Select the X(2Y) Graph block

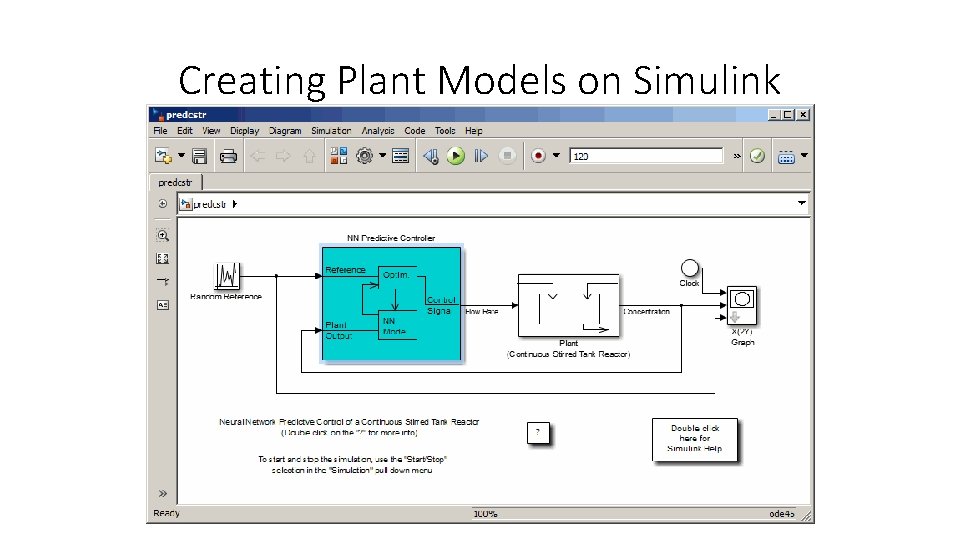coord(742,306)
